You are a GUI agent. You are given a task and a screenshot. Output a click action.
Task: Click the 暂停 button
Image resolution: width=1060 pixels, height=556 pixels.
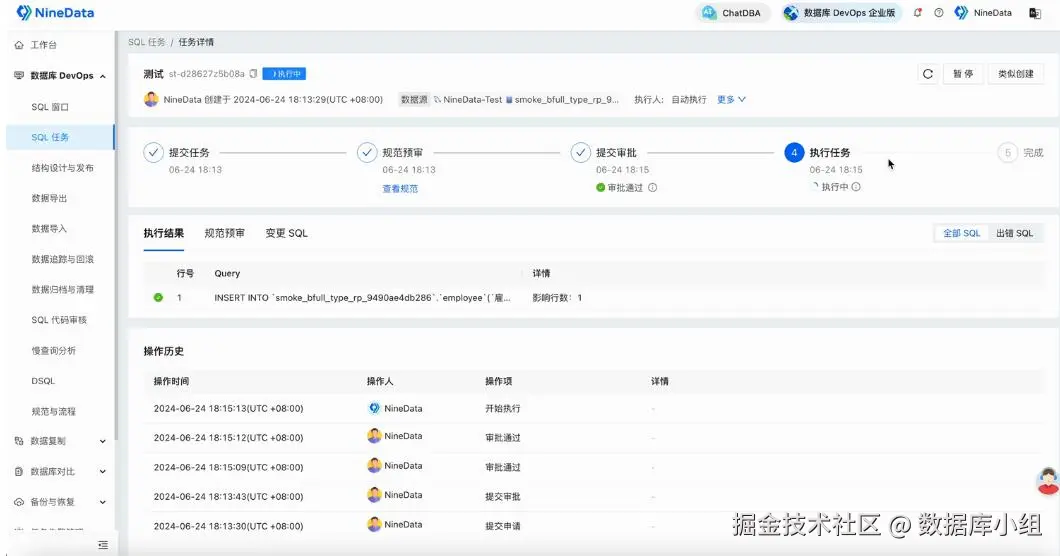(x=963, y=74)
